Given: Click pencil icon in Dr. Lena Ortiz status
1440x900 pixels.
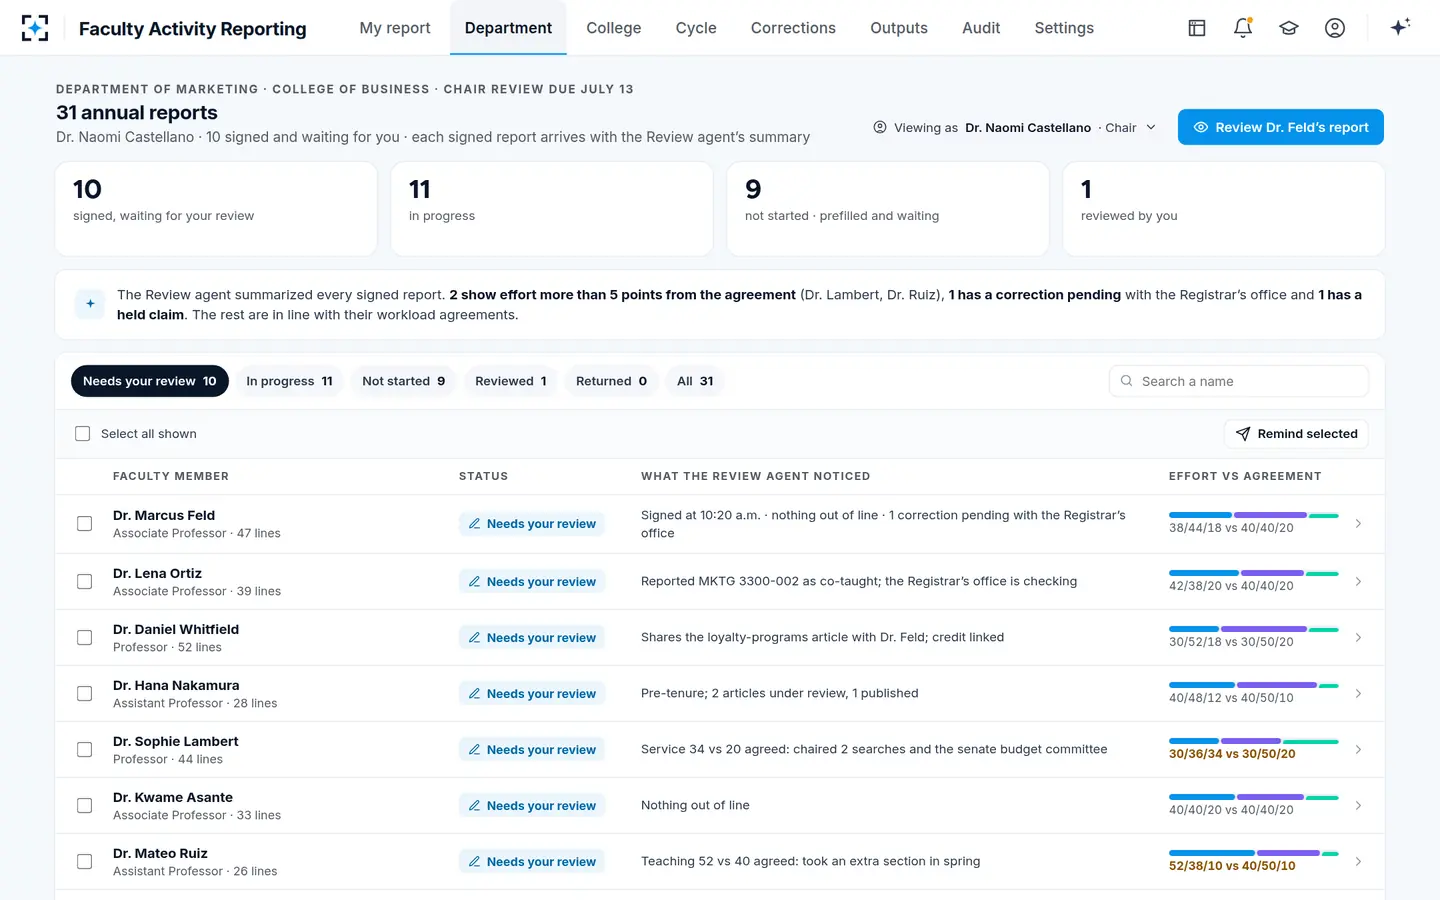Looking at the screenshot, I should [x=475, y=582].
